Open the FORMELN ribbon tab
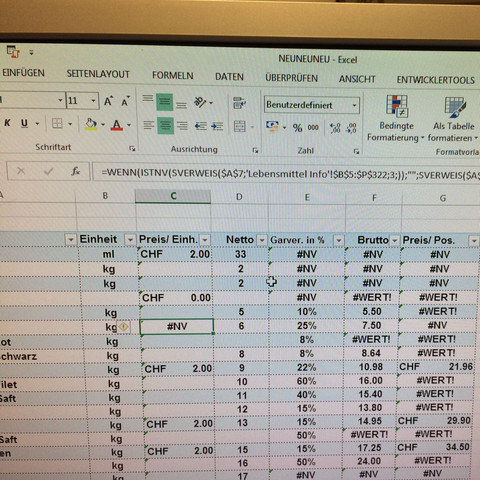The image size is (480, 480). pos(173,76)
